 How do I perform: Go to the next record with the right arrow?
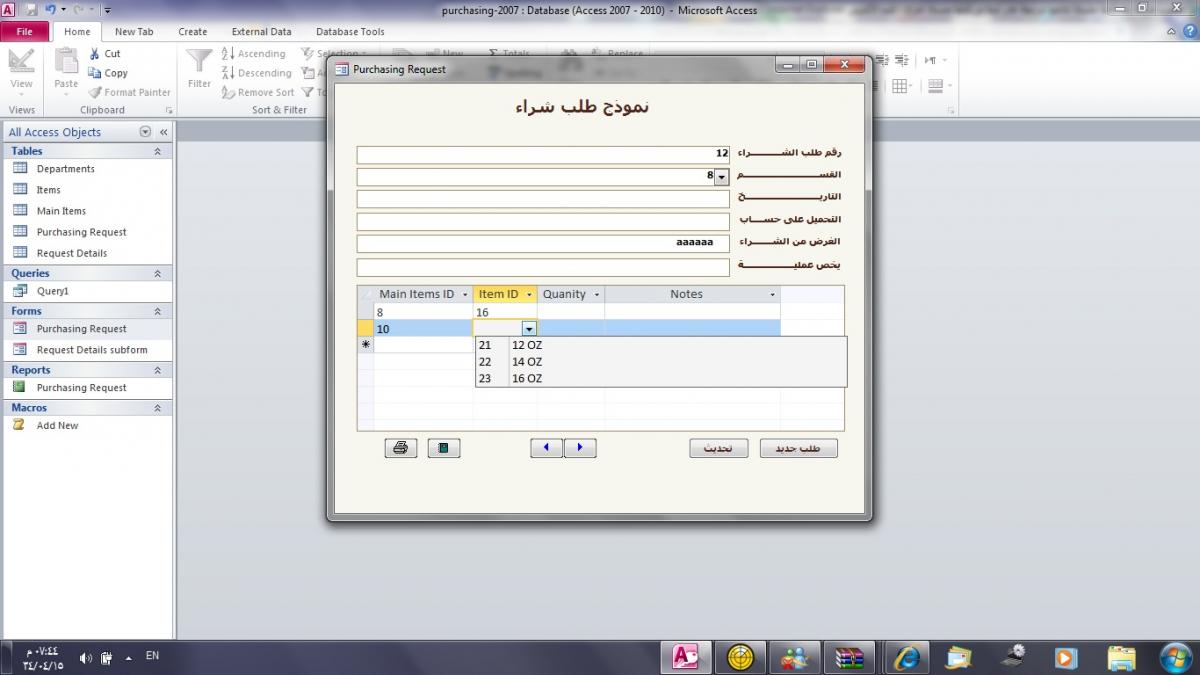(580, 448)
